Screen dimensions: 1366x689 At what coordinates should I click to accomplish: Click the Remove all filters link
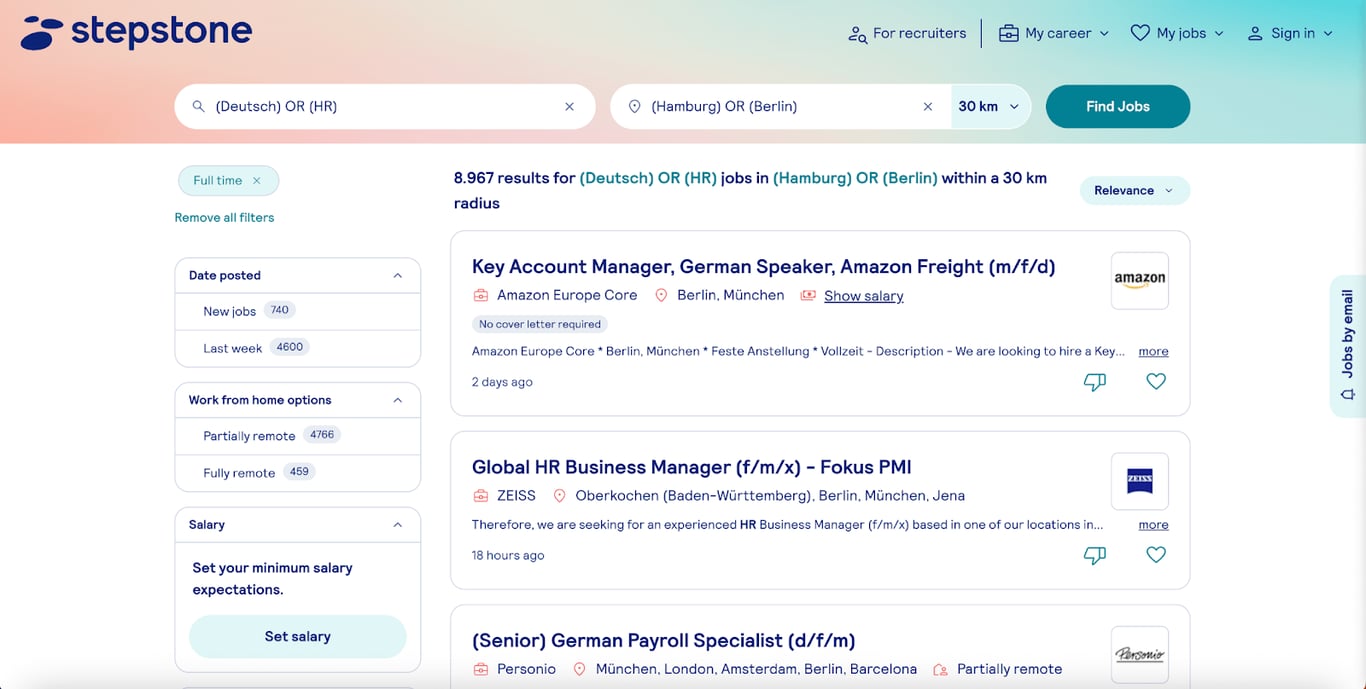[224, 217]
